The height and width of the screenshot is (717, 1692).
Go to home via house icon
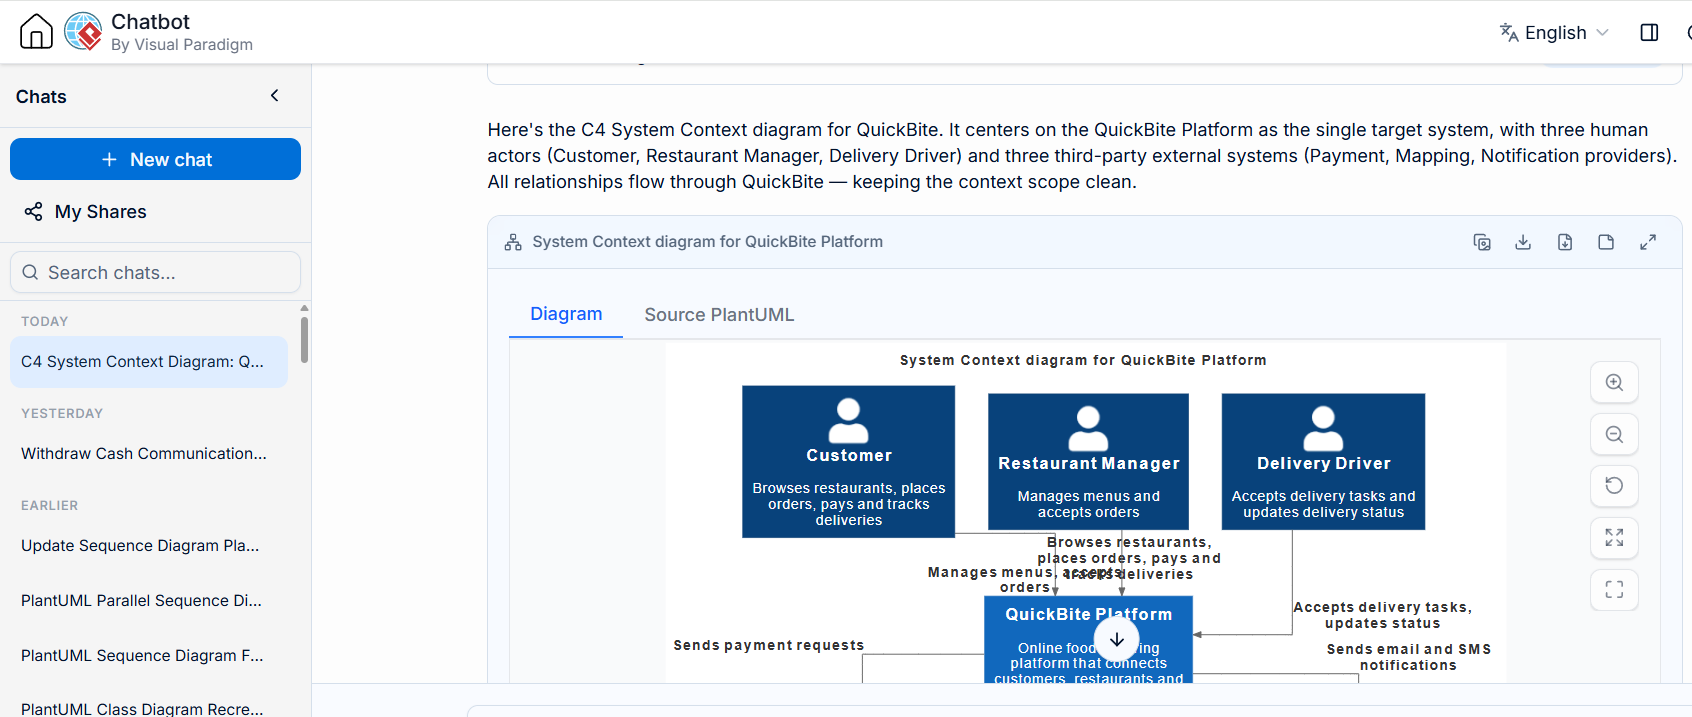click(x=37, y=32)
